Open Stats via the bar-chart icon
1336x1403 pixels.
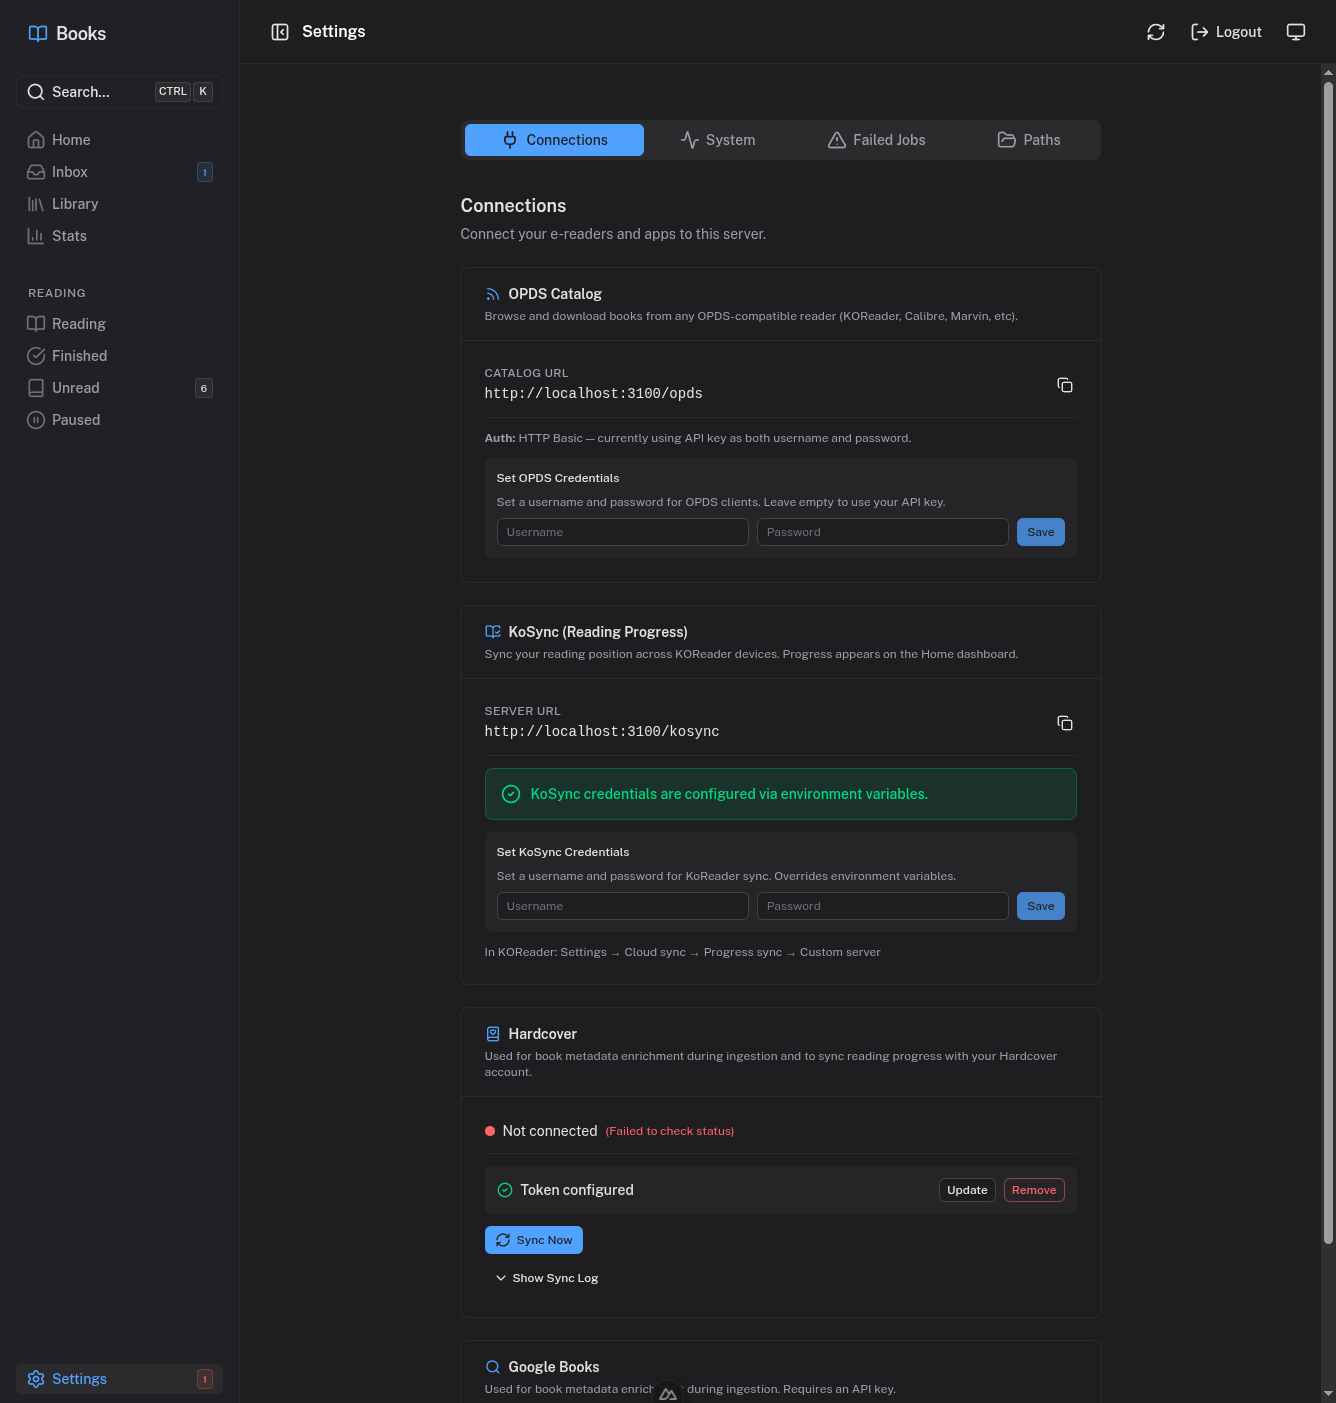point(36,236)
